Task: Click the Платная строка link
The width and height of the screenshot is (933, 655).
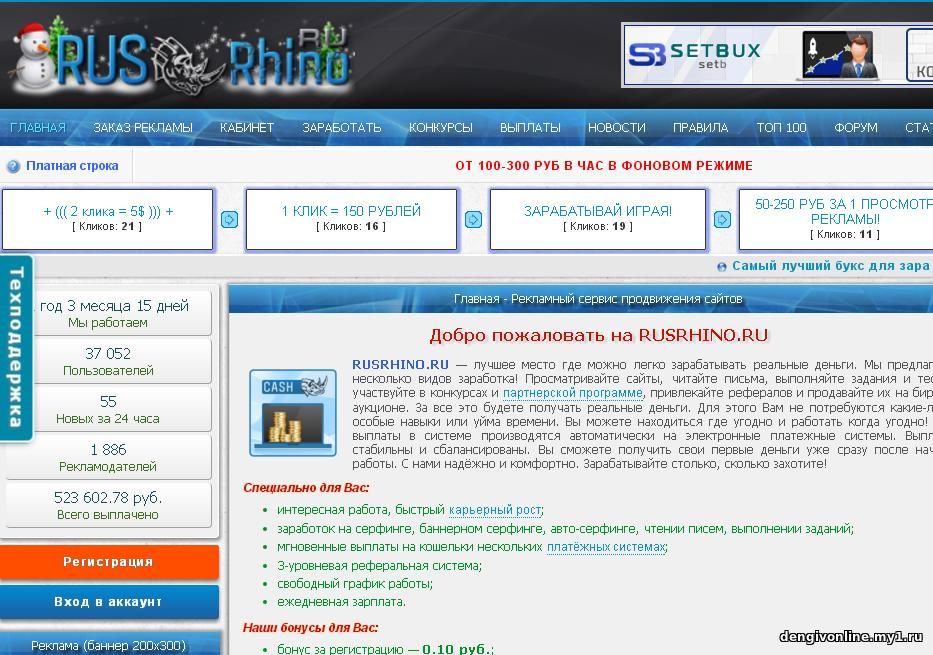Action: (72, 166)
